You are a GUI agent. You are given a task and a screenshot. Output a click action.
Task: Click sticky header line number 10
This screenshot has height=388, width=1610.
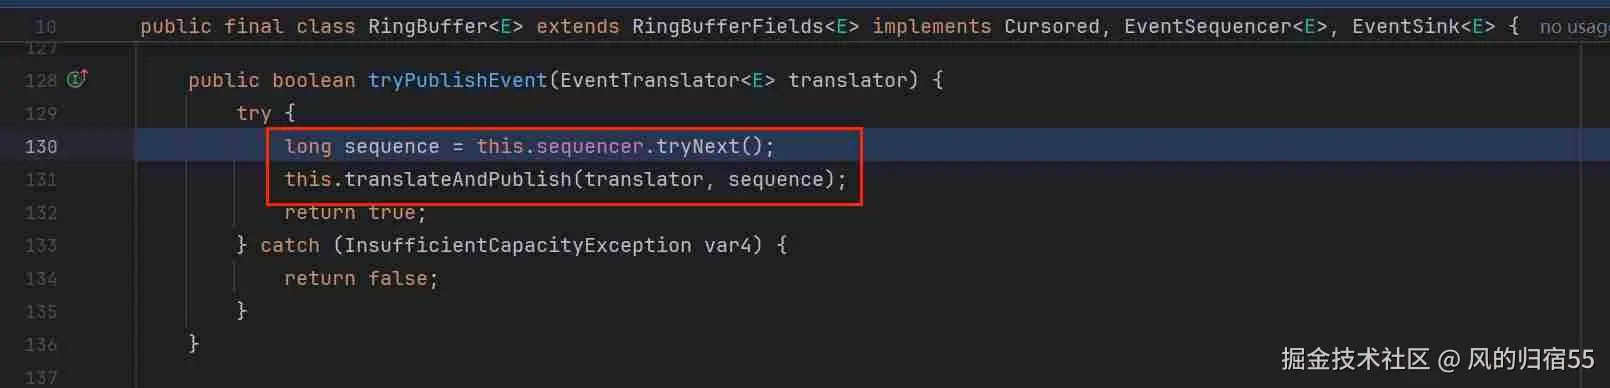point(46,27)
